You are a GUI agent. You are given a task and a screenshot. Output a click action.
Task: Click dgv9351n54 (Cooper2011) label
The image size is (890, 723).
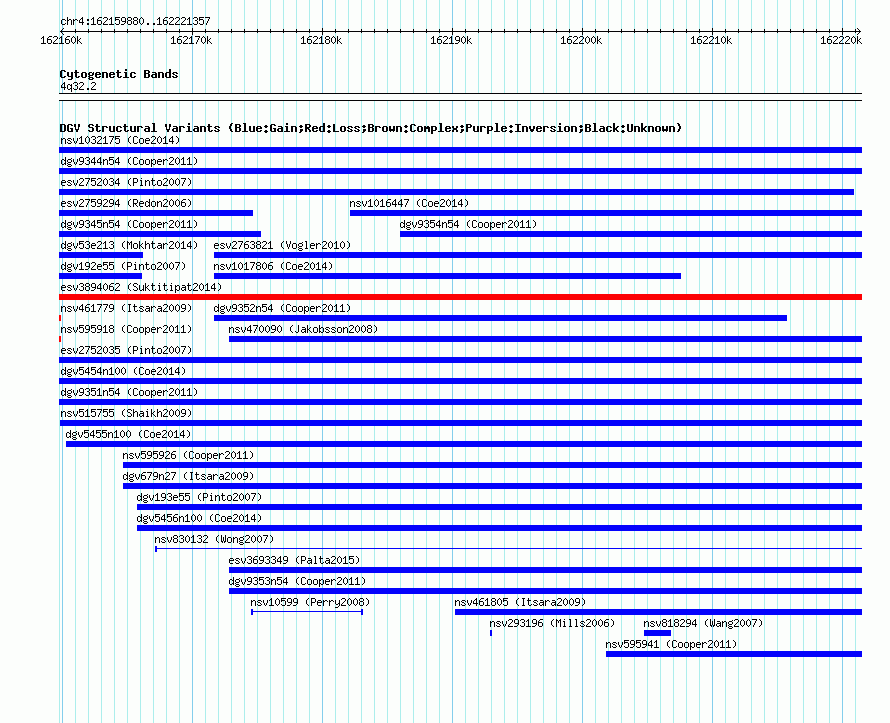pyautogui.click(x=129, y=392)
